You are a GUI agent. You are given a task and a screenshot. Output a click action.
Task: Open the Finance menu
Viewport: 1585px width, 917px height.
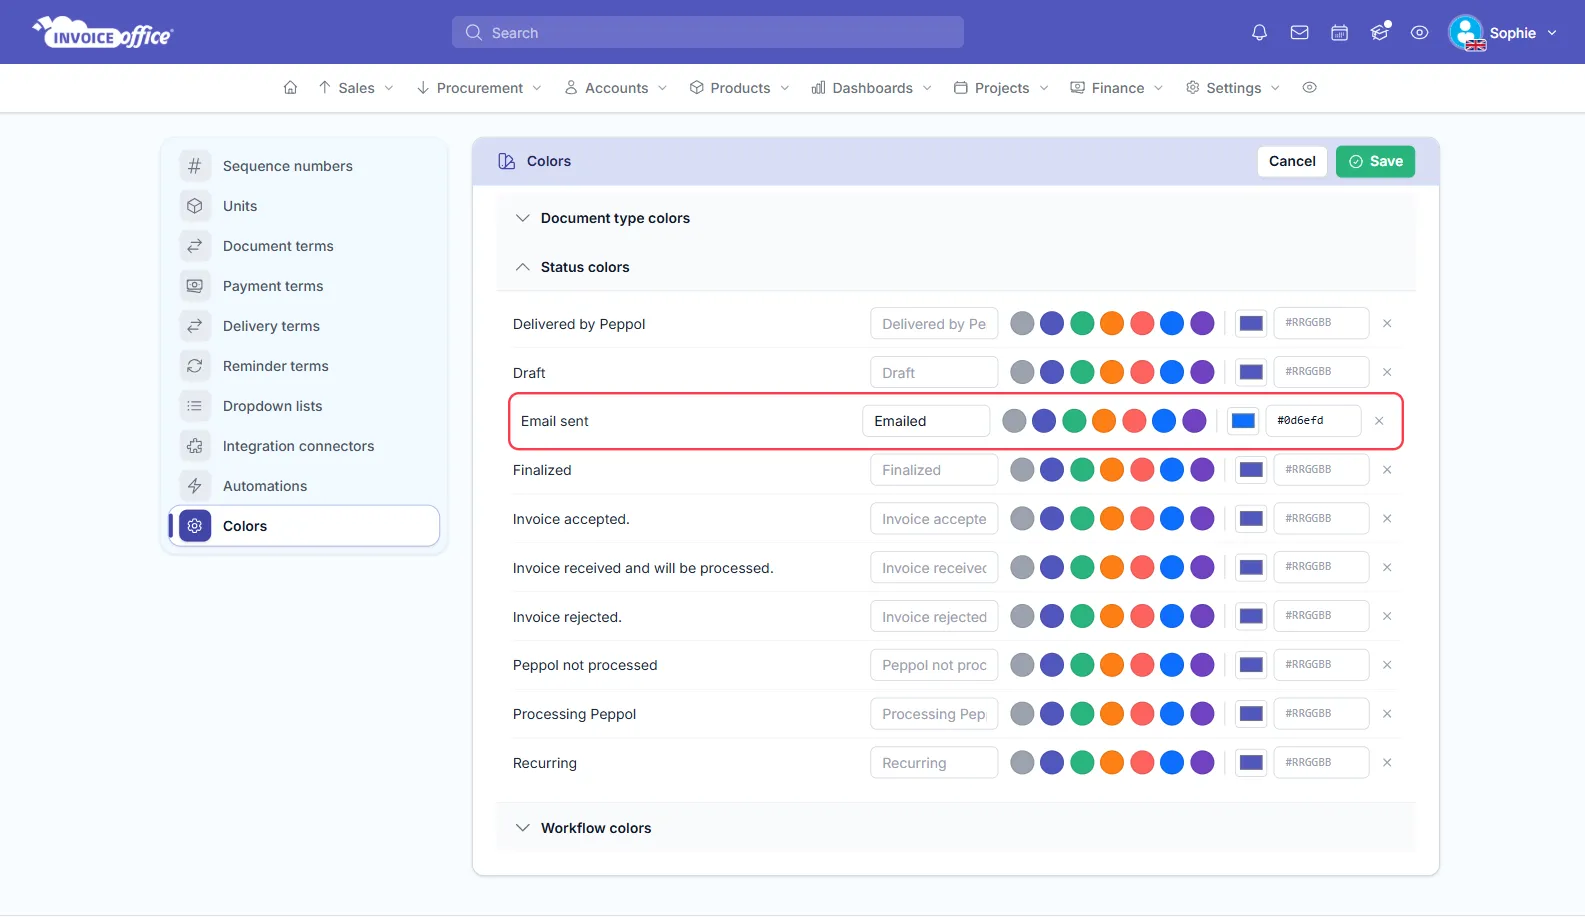tap(1117, 88)
